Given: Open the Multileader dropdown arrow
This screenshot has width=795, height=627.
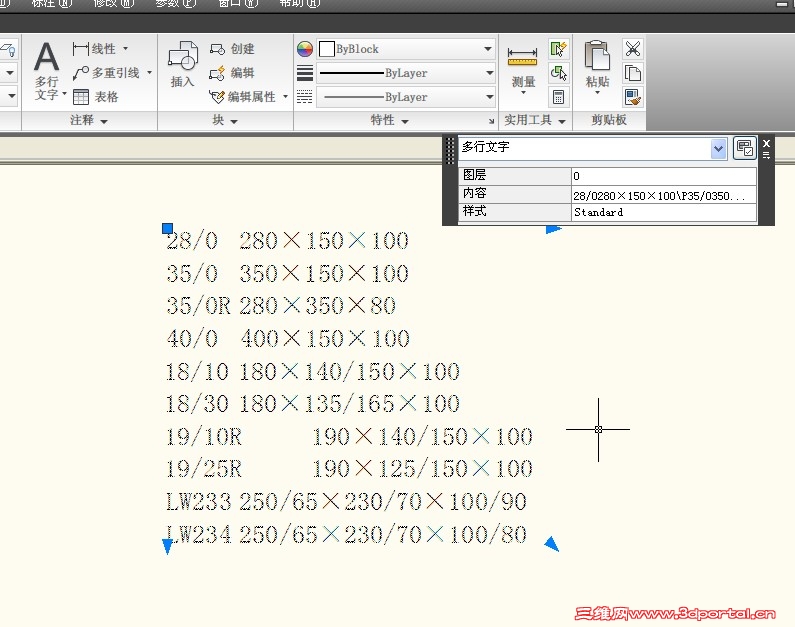Looking at the screenshot, I should (x=150, y=73).
